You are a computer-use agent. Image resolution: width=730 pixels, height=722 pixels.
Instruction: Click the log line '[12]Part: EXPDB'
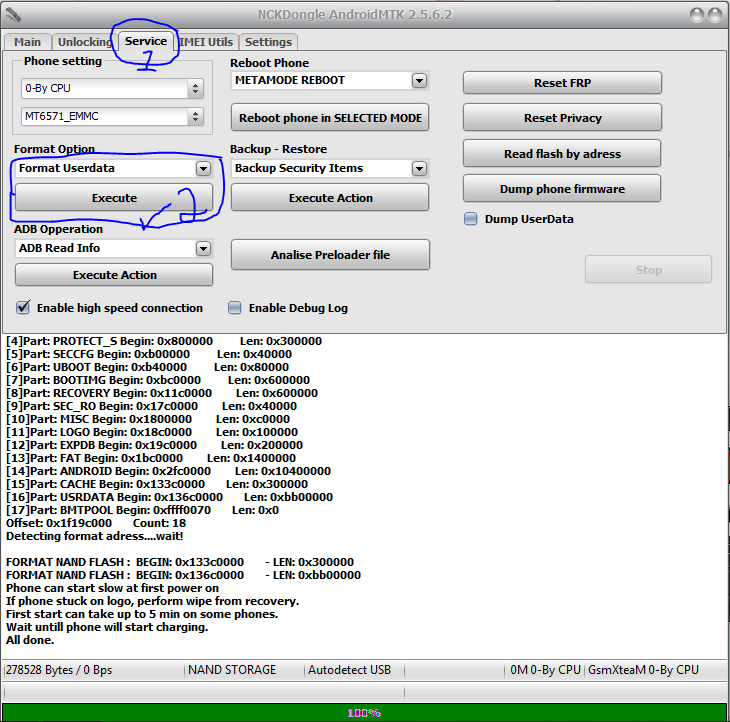(154, 445)
